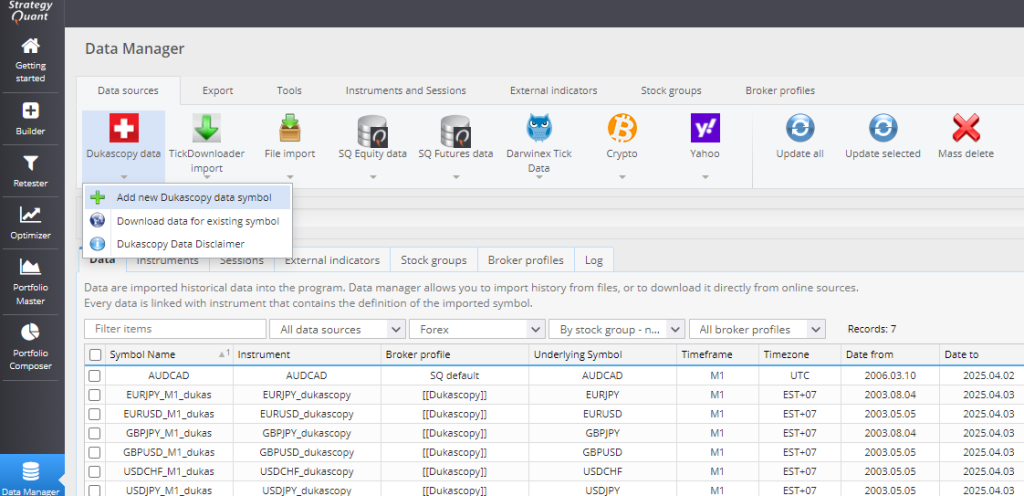Open the Forex filter dropdown
The width and height of the screenshot is (1024, 496).
coord(476,329)
